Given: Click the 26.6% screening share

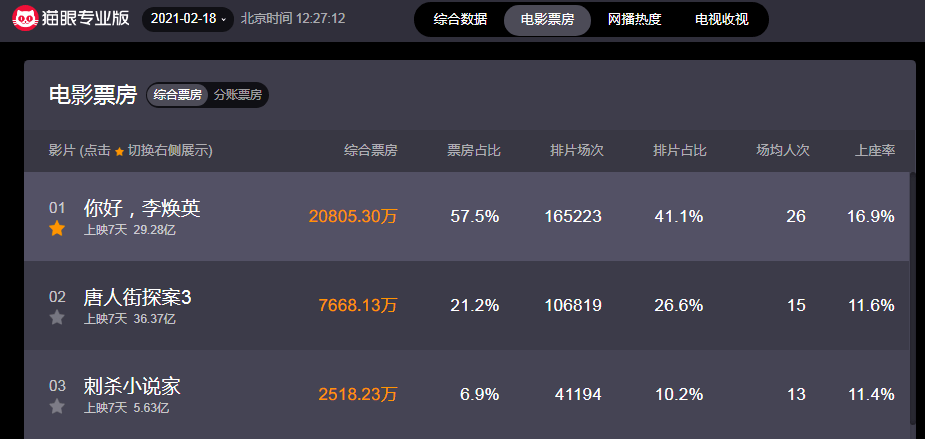Looking at the screenshot, I should point(679,306).
